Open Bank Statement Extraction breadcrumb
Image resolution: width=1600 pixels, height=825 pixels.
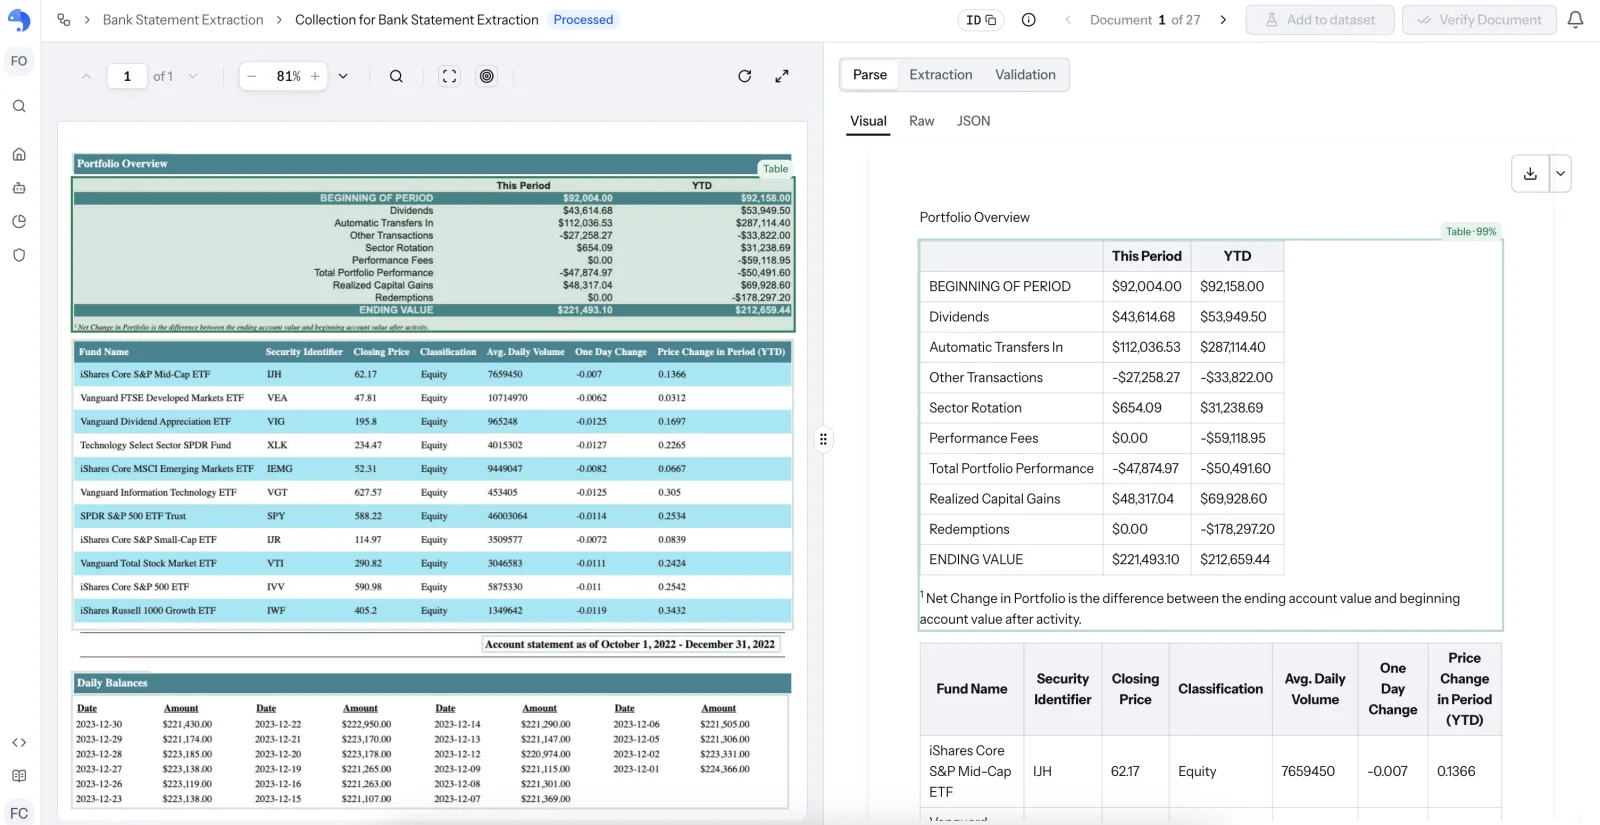click(183, 20)
